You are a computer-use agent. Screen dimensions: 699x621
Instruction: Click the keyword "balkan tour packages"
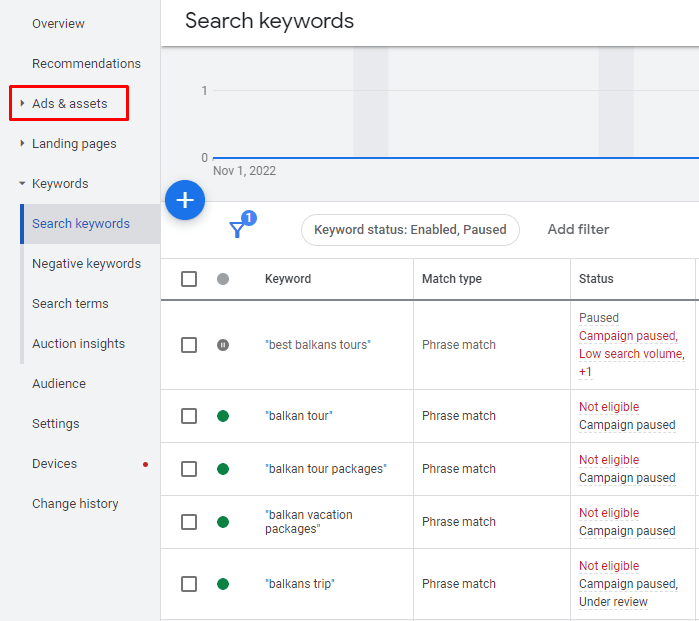pos(326,469)
